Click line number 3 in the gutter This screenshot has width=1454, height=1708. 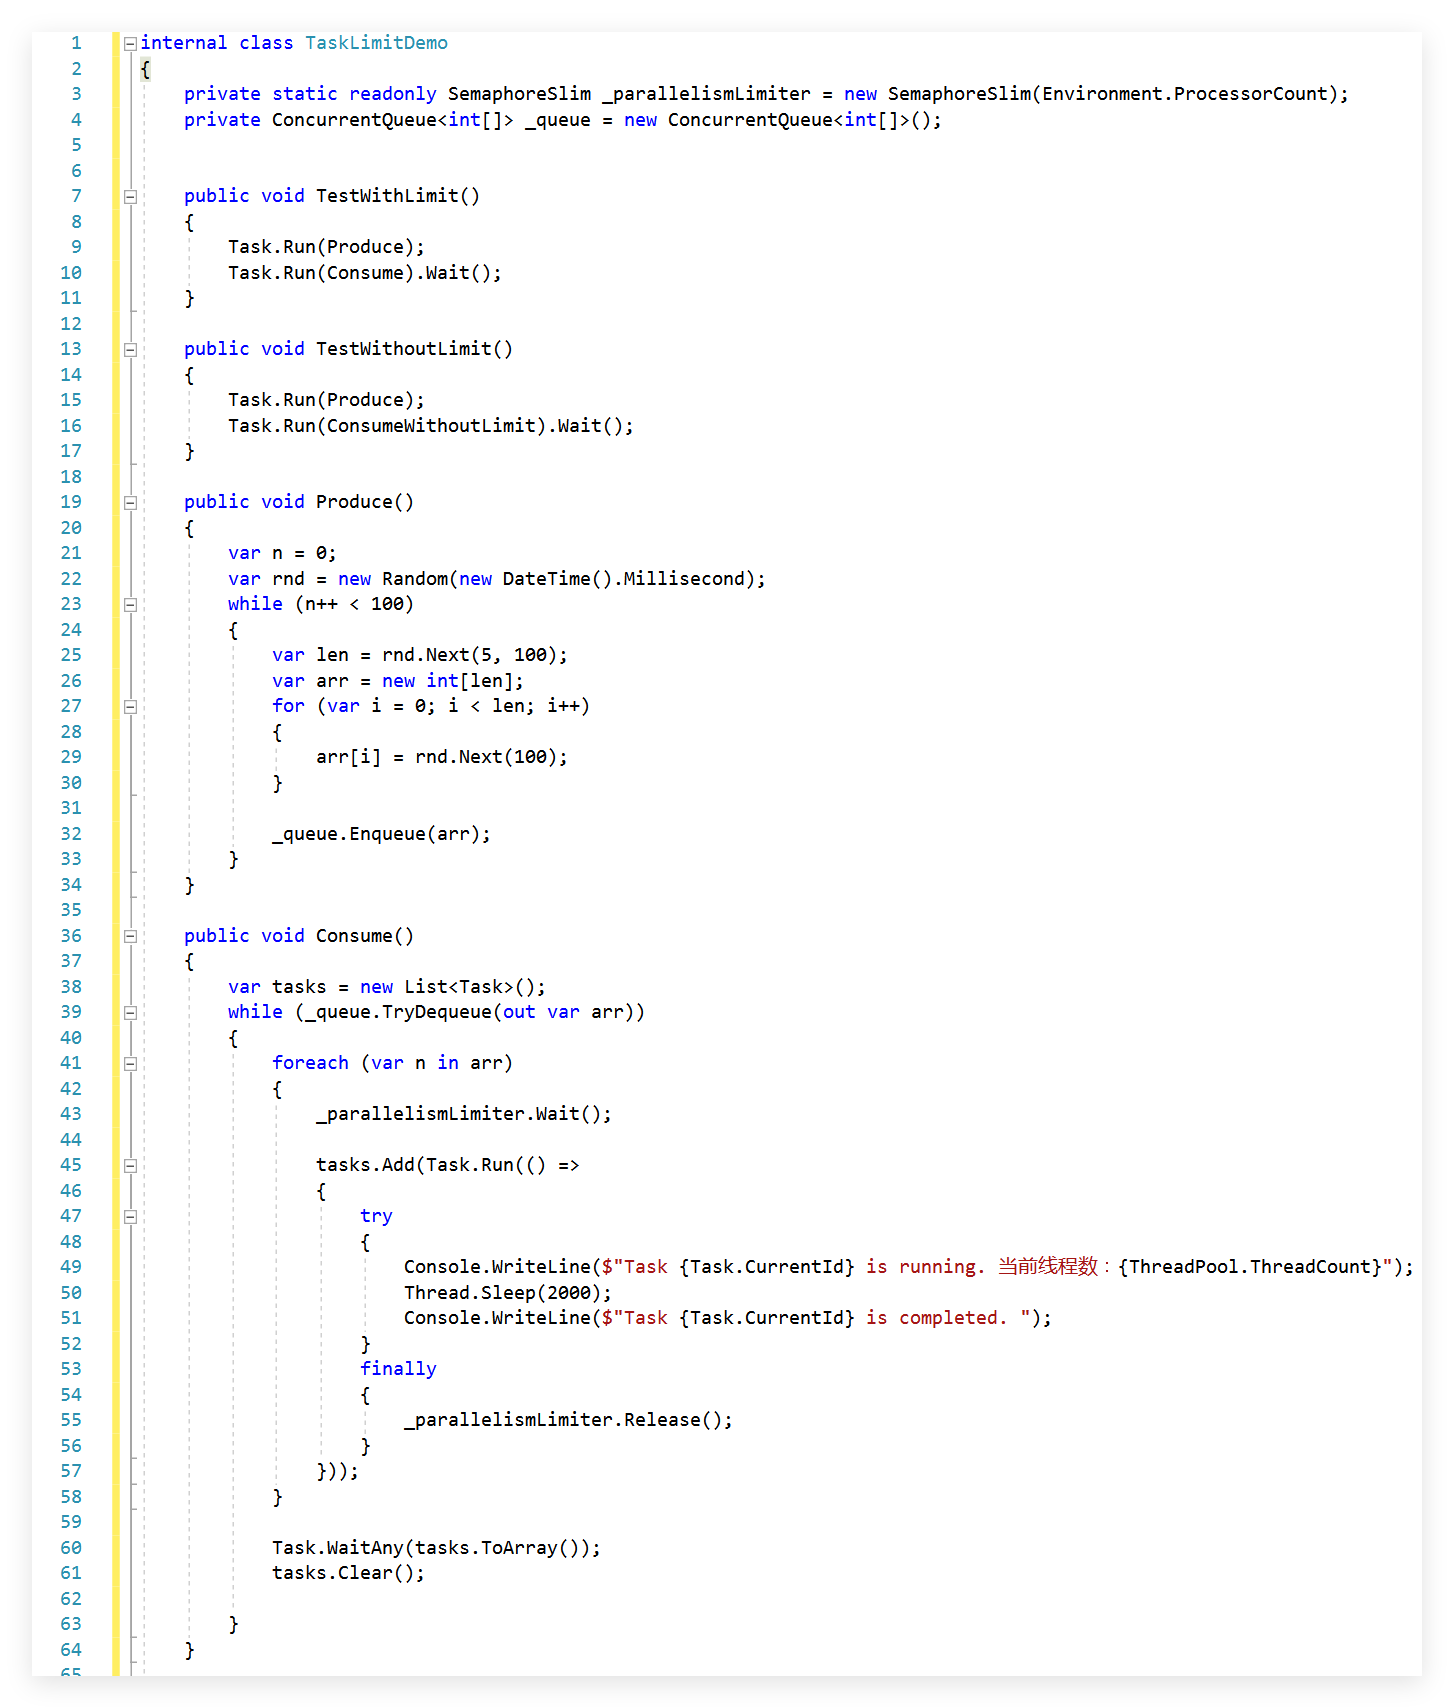point(76,94)
